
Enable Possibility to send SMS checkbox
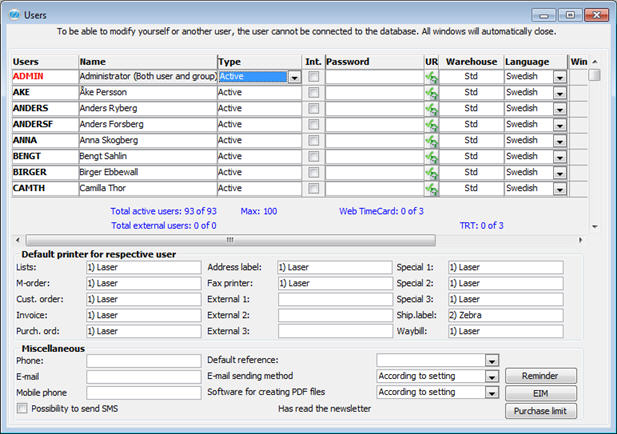(x=22, y=409)
